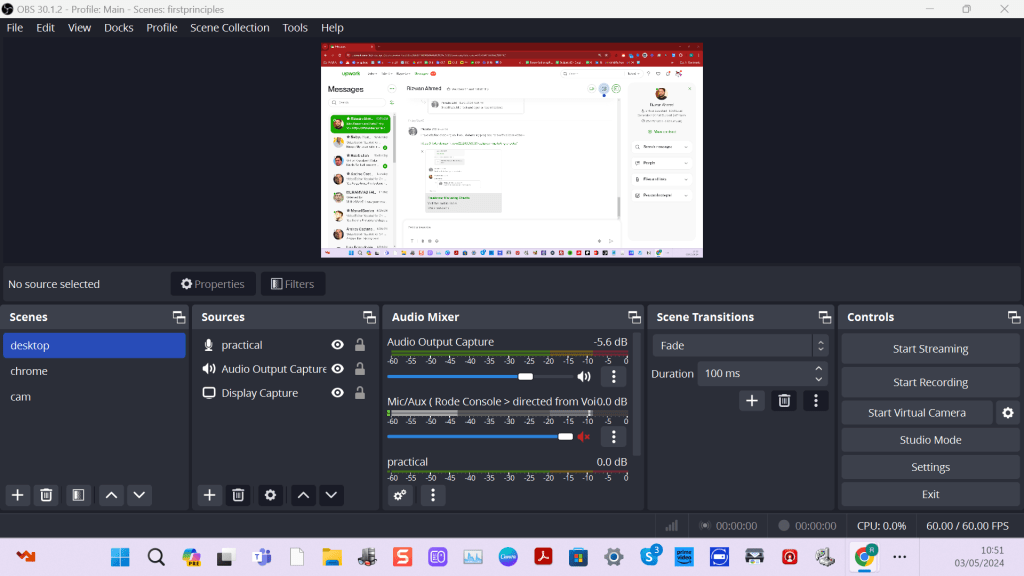The height and width of the screenshot is (576, 1024).
Task: Open the File menu
Action: [14, 27]
